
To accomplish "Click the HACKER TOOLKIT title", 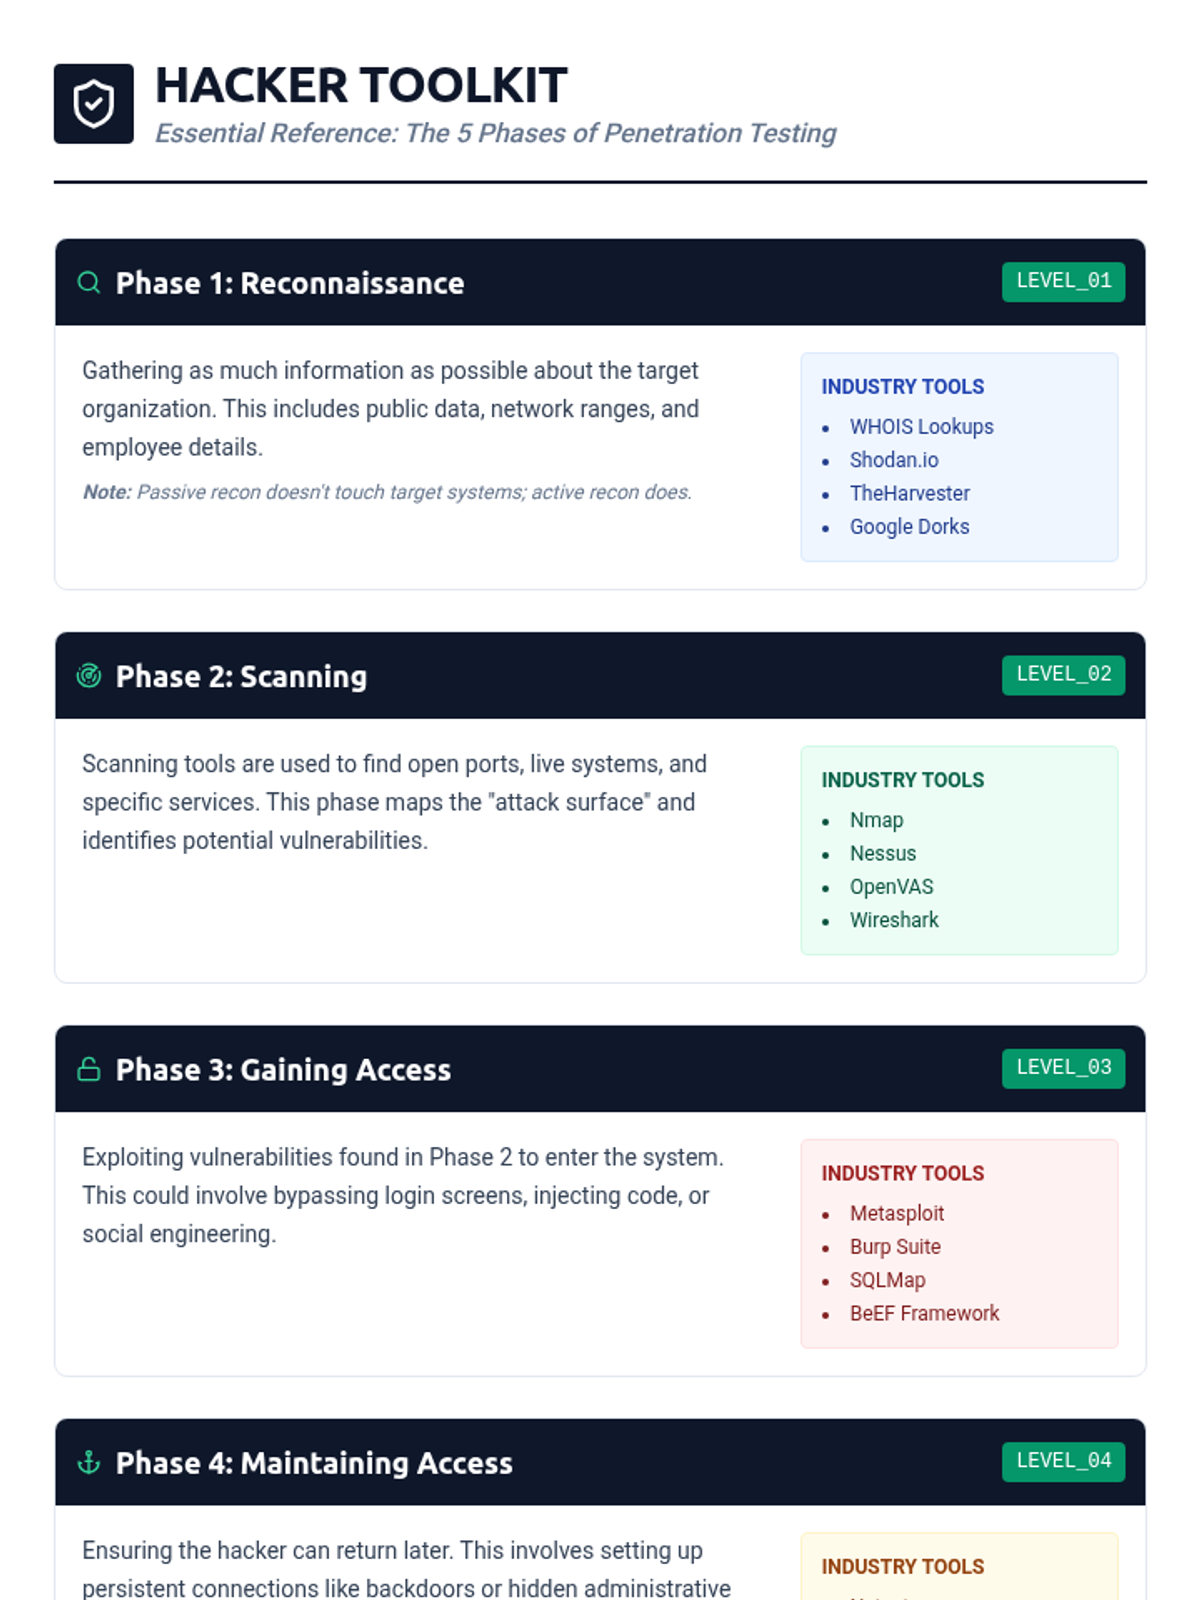I will point(361,86).
